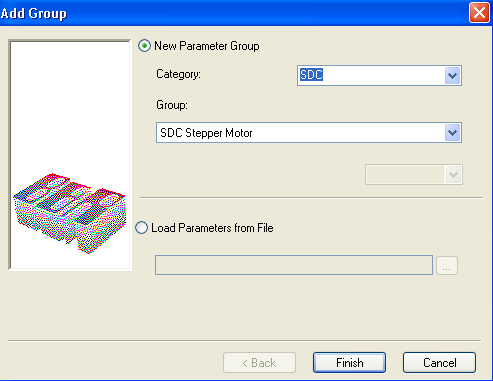The width and height of the screenshot is (493, 381).
Task: Click the Category label
Action: (x=178, y=74)
